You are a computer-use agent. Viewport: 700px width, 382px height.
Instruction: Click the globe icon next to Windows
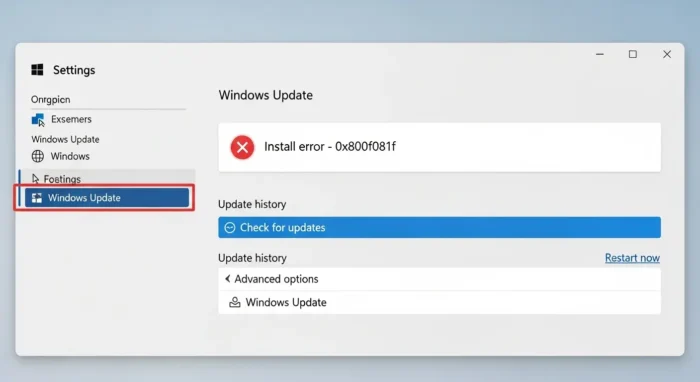tap(38, 156)
